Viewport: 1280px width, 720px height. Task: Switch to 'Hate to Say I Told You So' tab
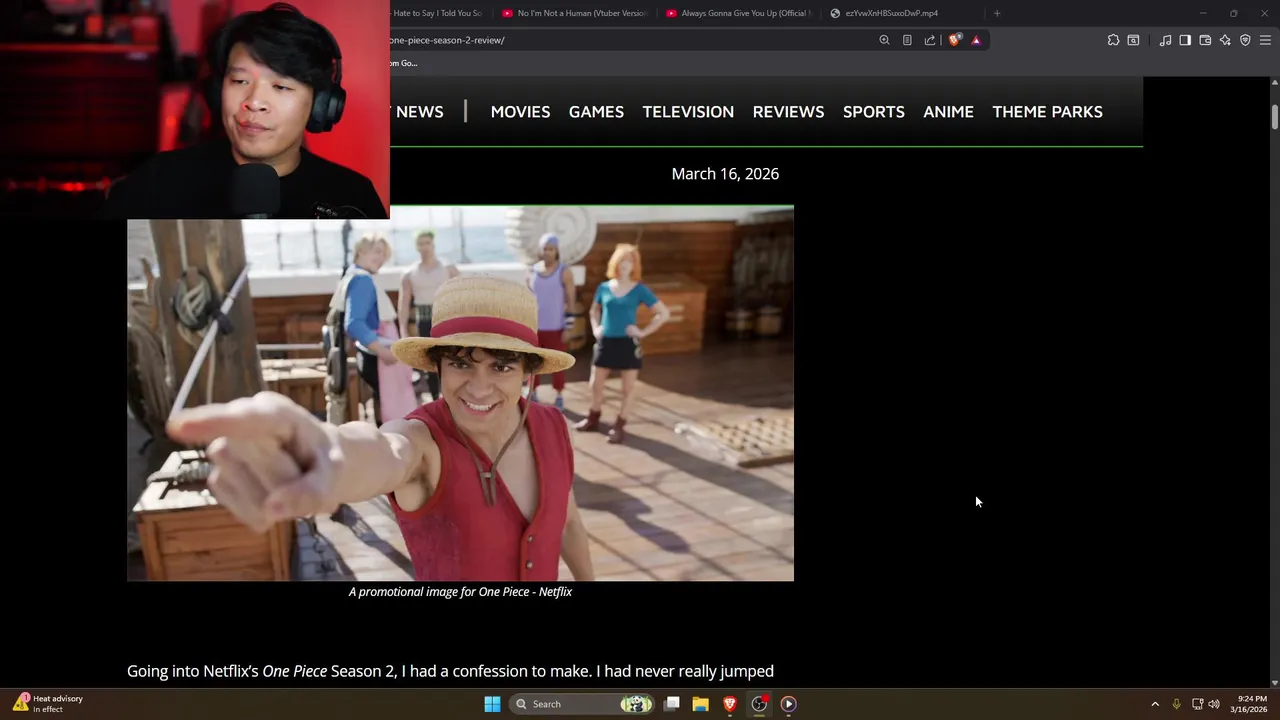[440, 13]
